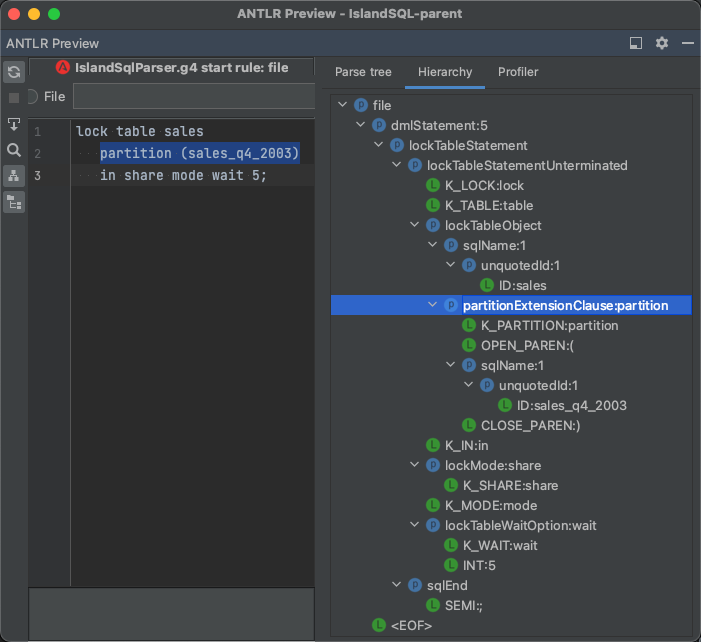Click line number 3 in the gutter
Viewport: 701px width, 642px height.
[x=38, y=175]
